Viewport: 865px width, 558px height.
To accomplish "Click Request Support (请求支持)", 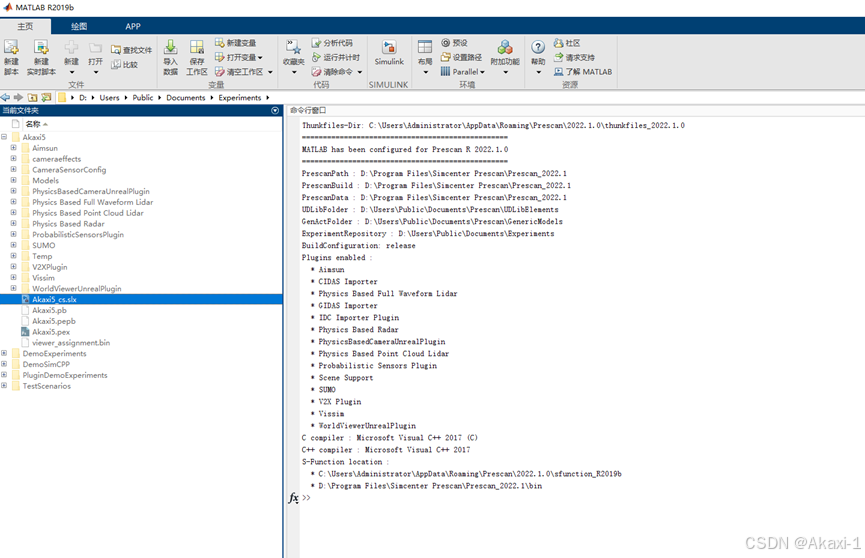I will click(574, 57).
